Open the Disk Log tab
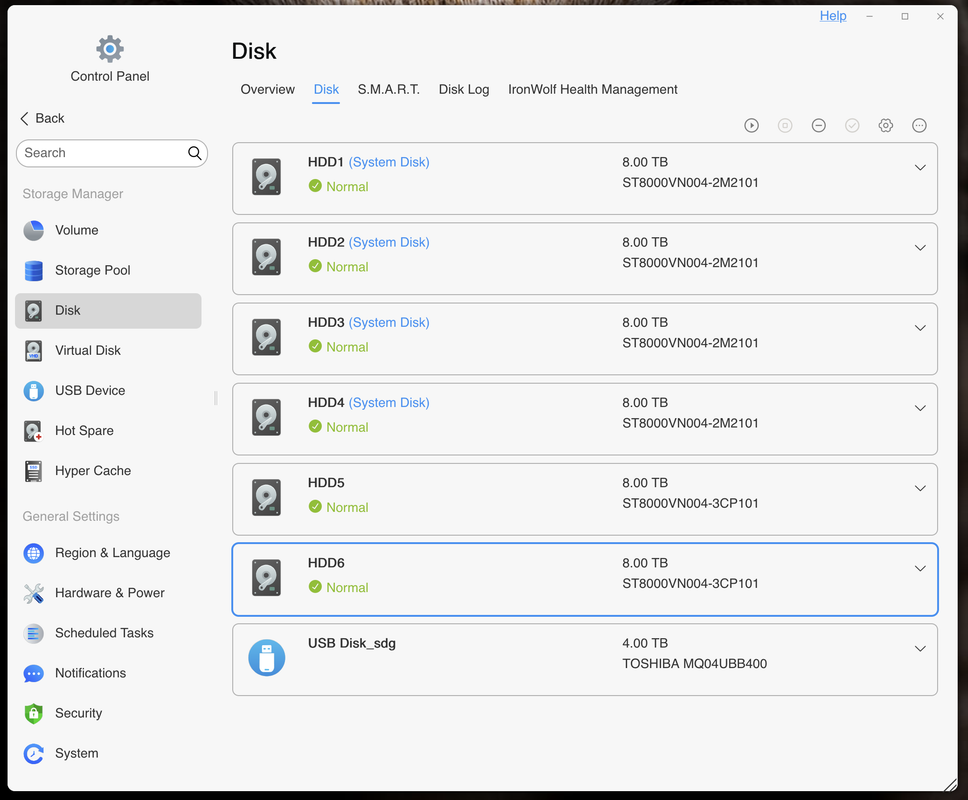Image resolution: width=968 pixels, height=800 pixels. coord(464,90)
